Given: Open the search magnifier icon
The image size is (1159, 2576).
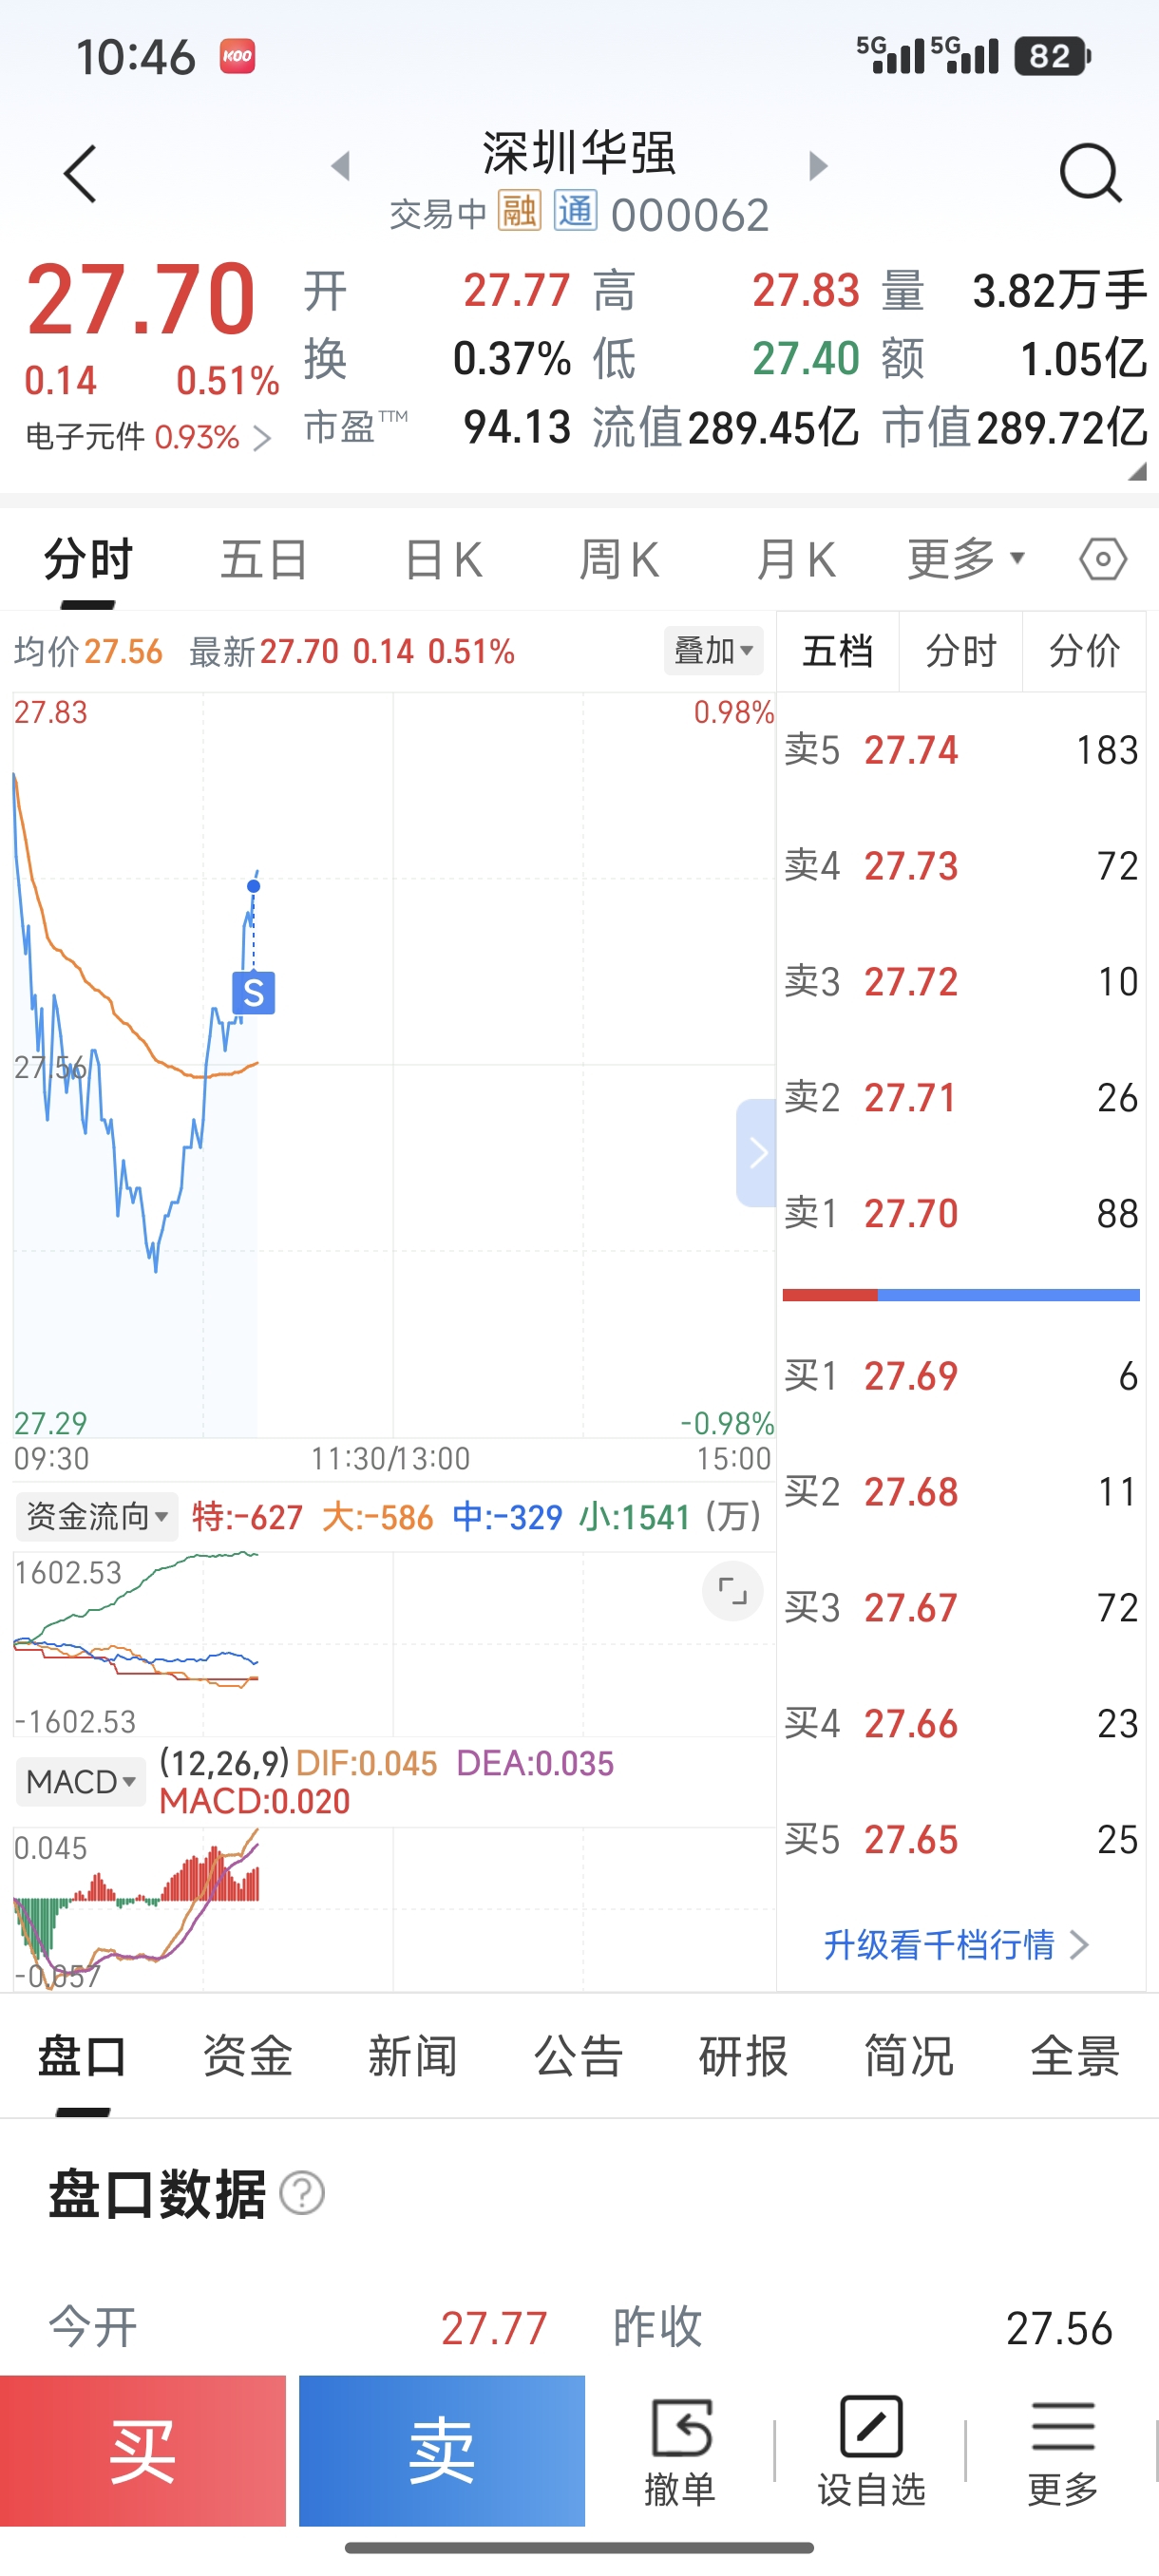Looking at the screenshot, I should pos(1090,174).
